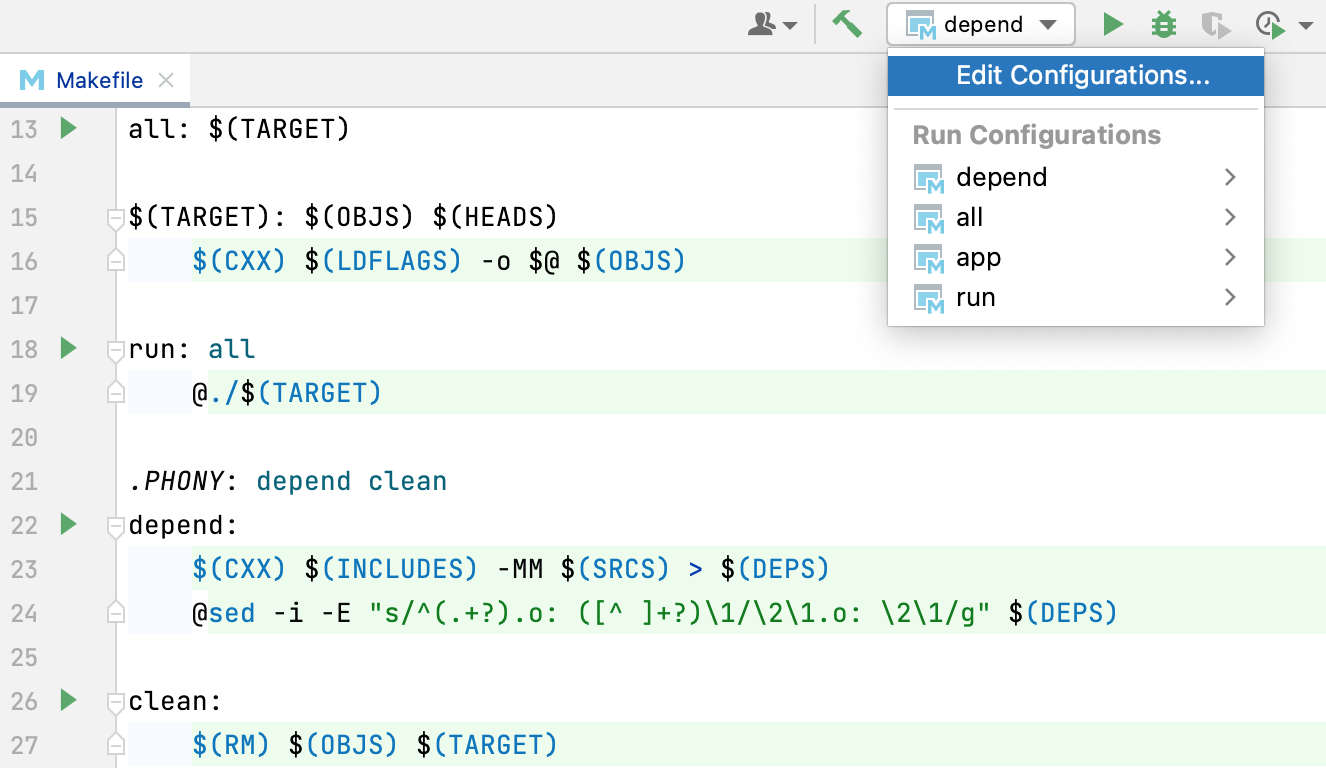This screenshot has height=768, width=1326.
Task: Select the depend run configuration entry
Action: (1076, 177)
